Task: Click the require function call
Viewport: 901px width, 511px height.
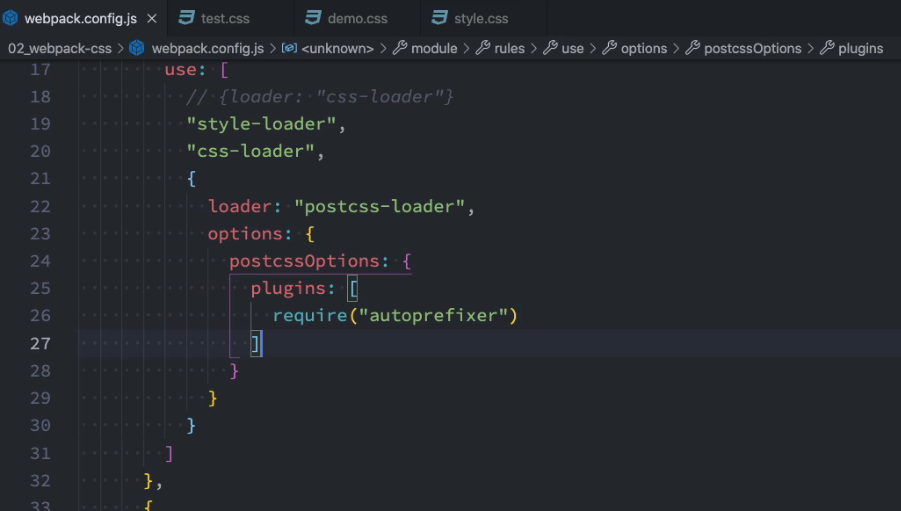Action: pyautogui.click(x=310, y=316)
